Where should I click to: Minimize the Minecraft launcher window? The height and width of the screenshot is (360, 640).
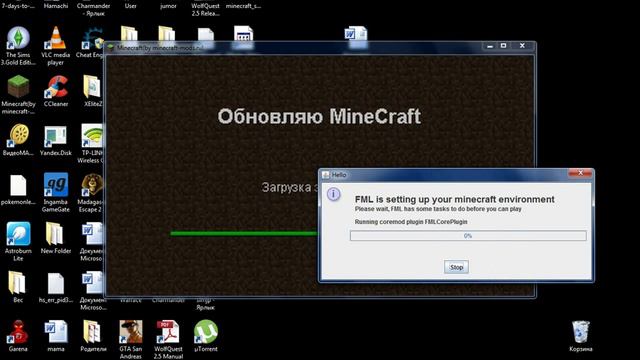coord(490,46)
